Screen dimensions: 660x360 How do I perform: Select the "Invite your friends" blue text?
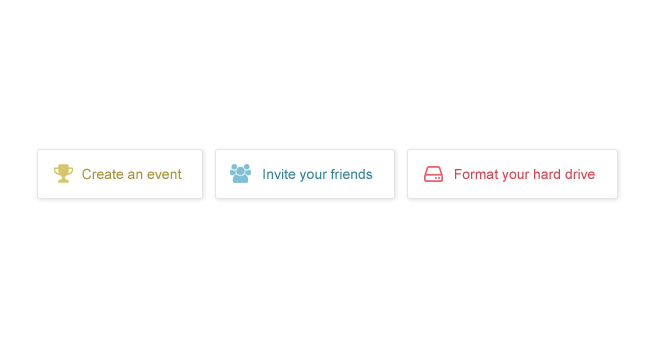click(x=317, y=174)
